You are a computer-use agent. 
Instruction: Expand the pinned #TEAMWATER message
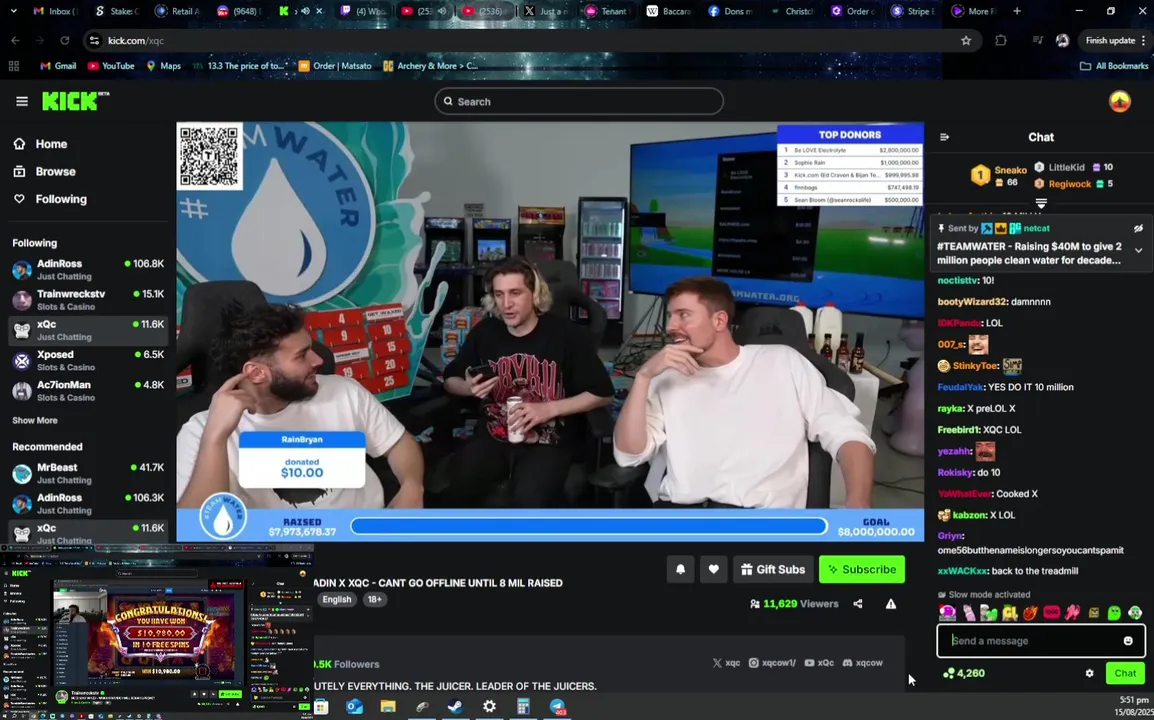[1138, 250]
